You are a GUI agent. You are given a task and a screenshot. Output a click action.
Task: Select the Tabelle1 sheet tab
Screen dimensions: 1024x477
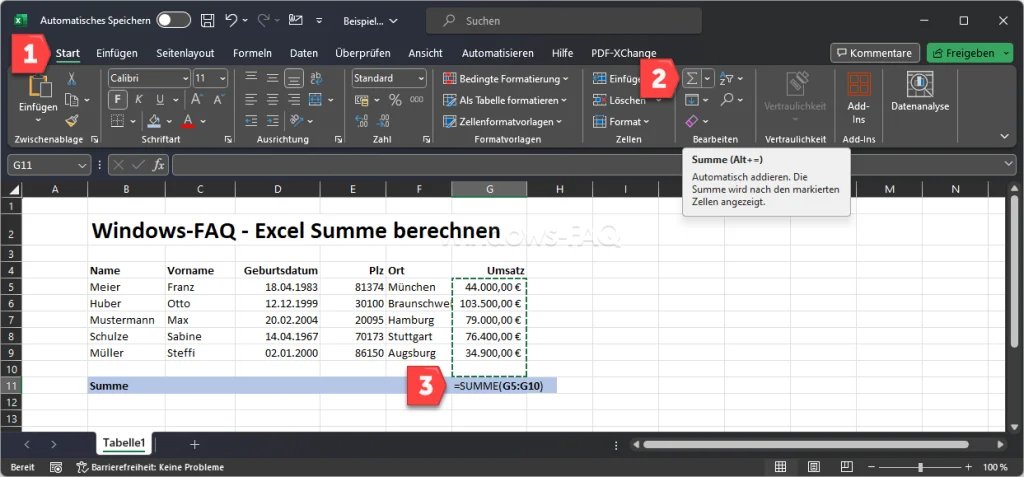[123, 444]
